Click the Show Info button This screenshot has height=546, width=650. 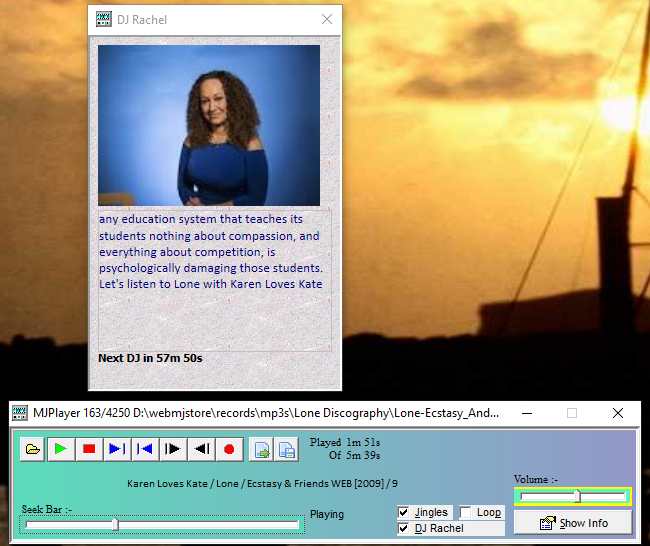pyautogui.click(x=573, y=523)
